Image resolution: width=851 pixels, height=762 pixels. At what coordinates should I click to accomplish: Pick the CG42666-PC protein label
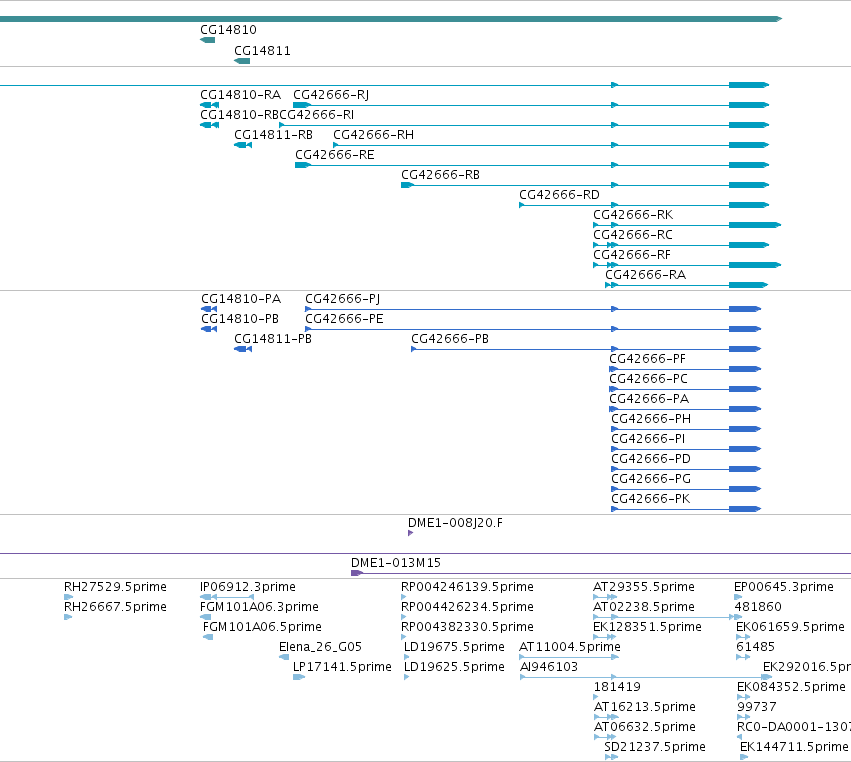coord(649,379)
